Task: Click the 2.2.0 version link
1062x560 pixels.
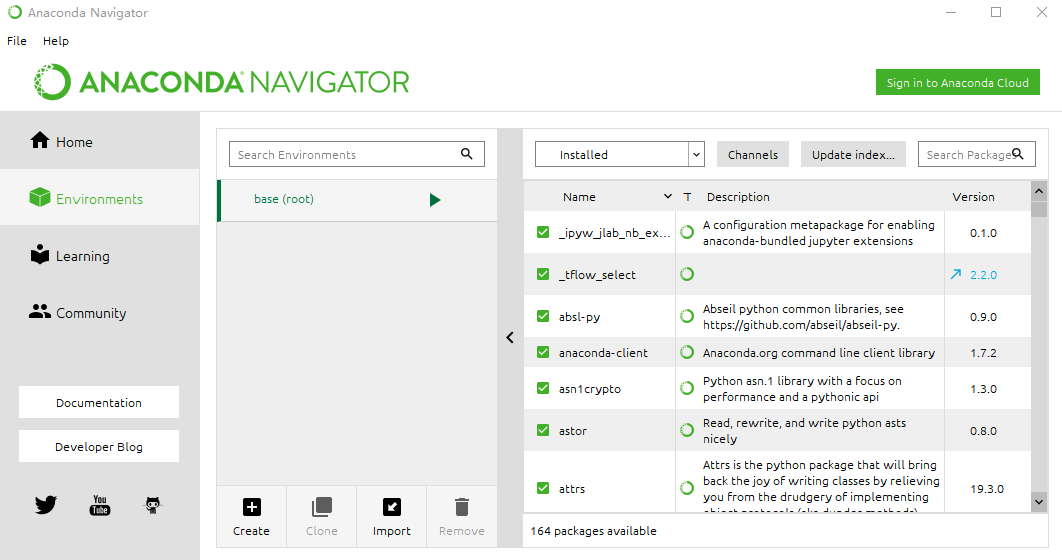Action: pyautogui.click(x=983, y=275)
